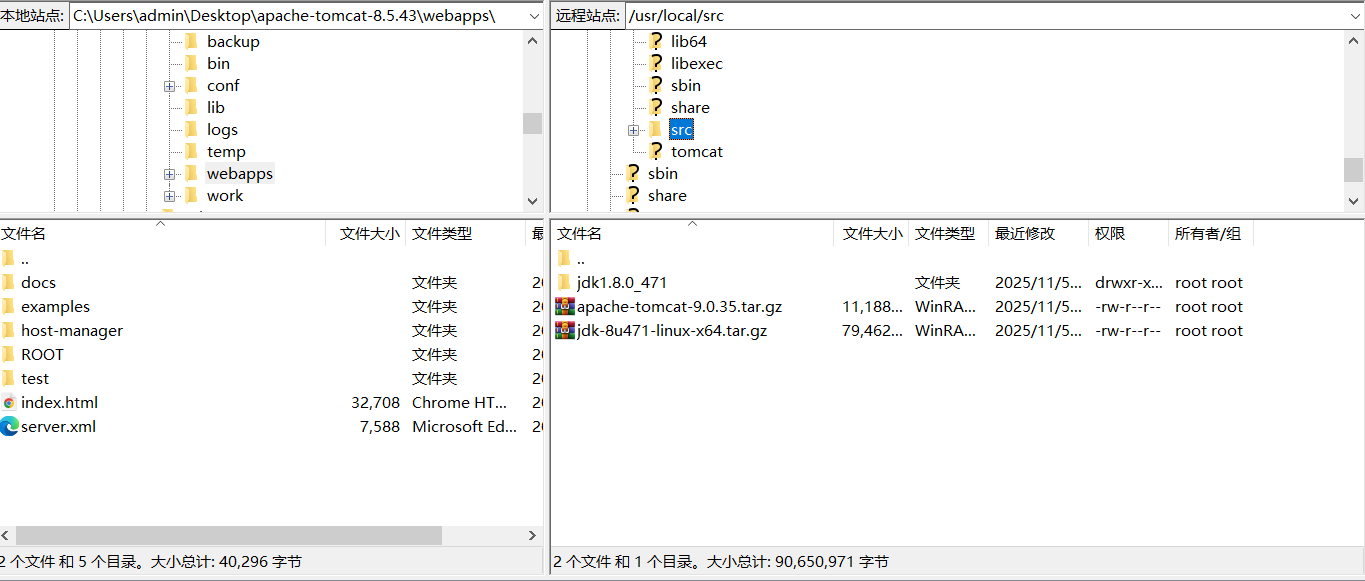This screenshot has width=1365, height=581.
Task: Click the WinRAR icon of apache-tomcat-9.0.35.tar.gz
Action: [565, 306]
